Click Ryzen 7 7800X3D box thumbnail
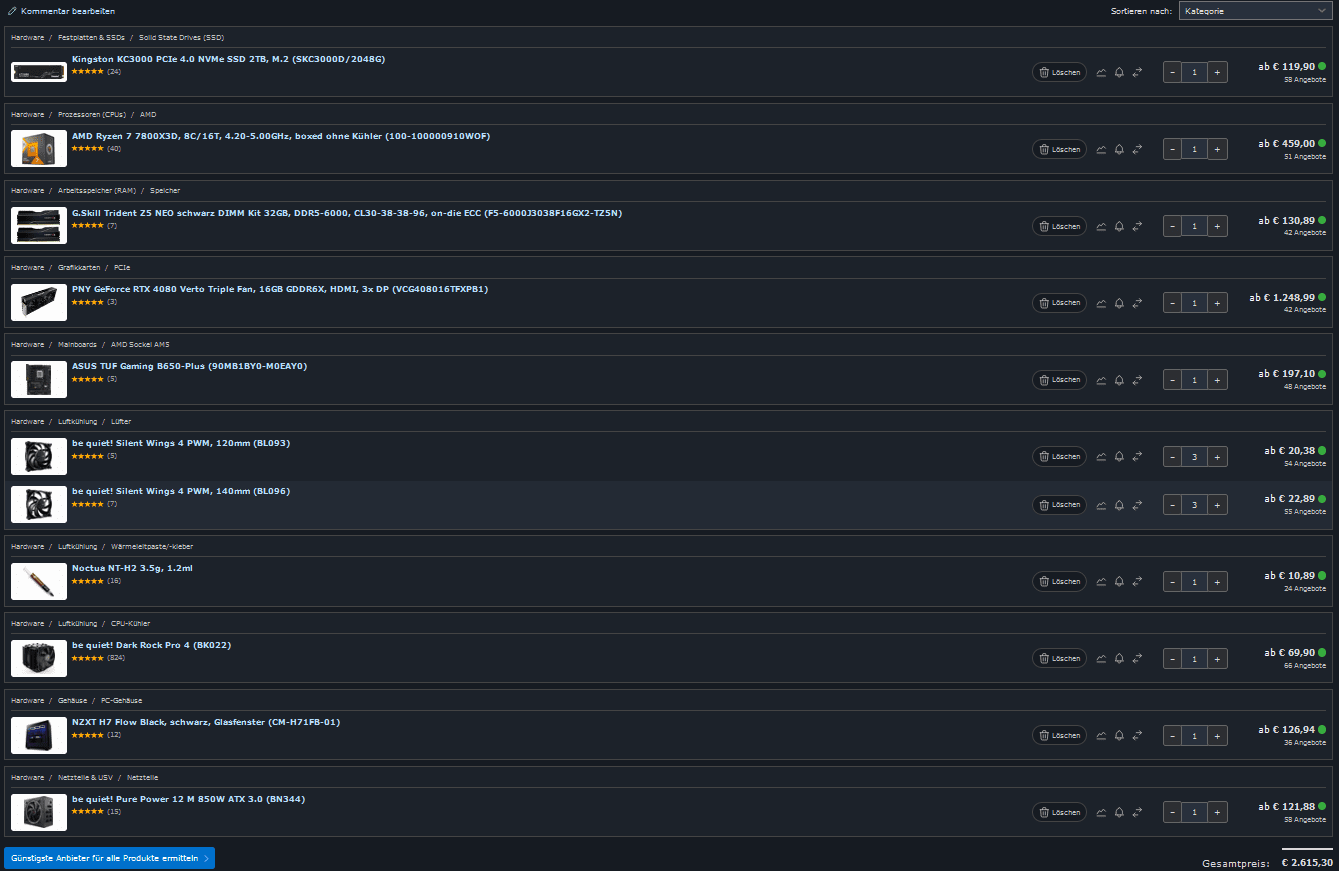Image resolution: width=1339 pixels, height=871 pixels. click(39, 149)
